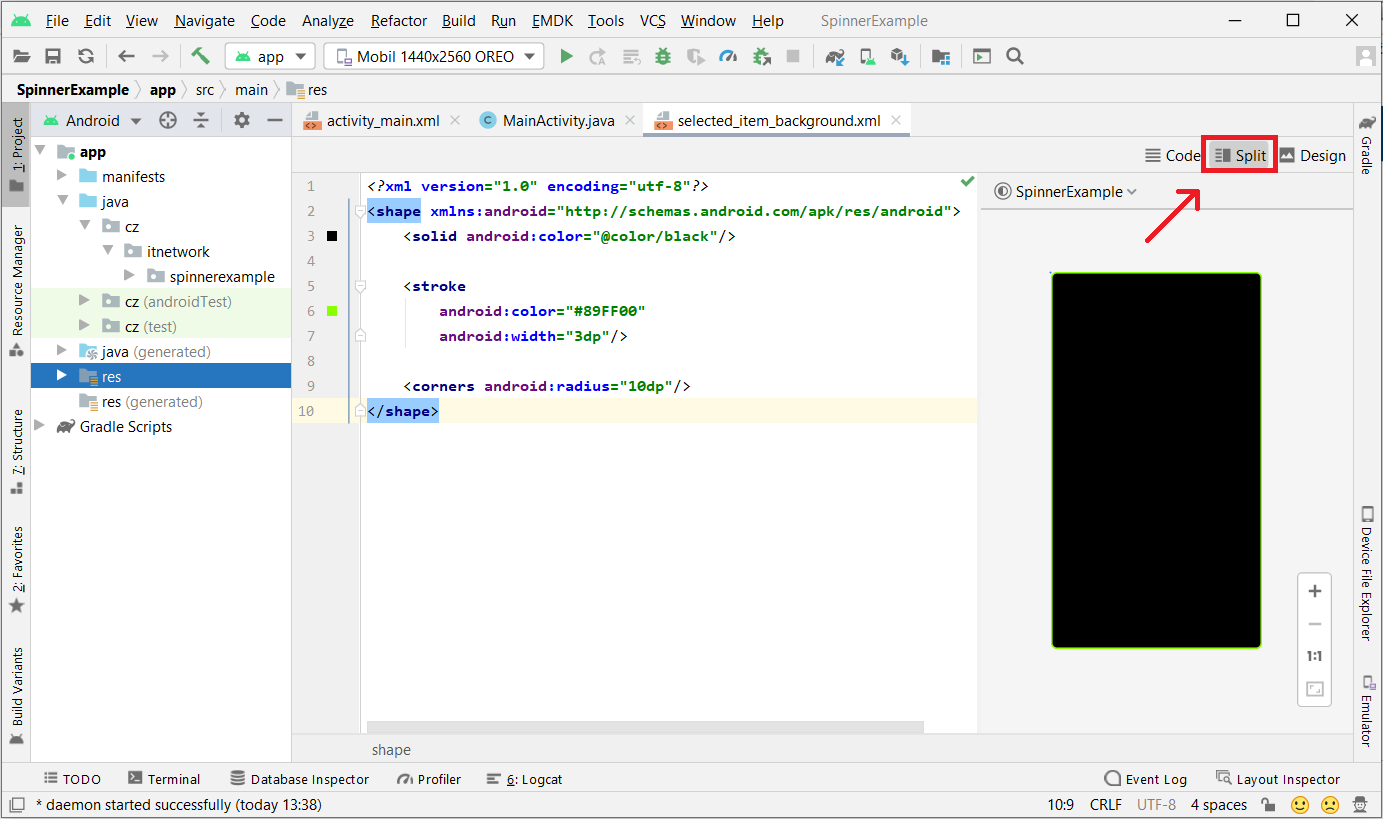Click the green color swatch on line 6

[333, 311]
